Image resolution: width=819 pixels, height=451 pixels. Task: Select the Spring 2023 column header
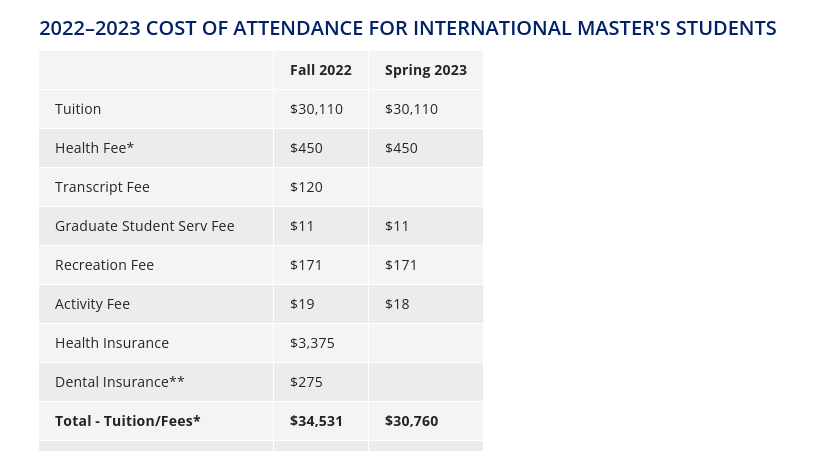tap(425, 70)
